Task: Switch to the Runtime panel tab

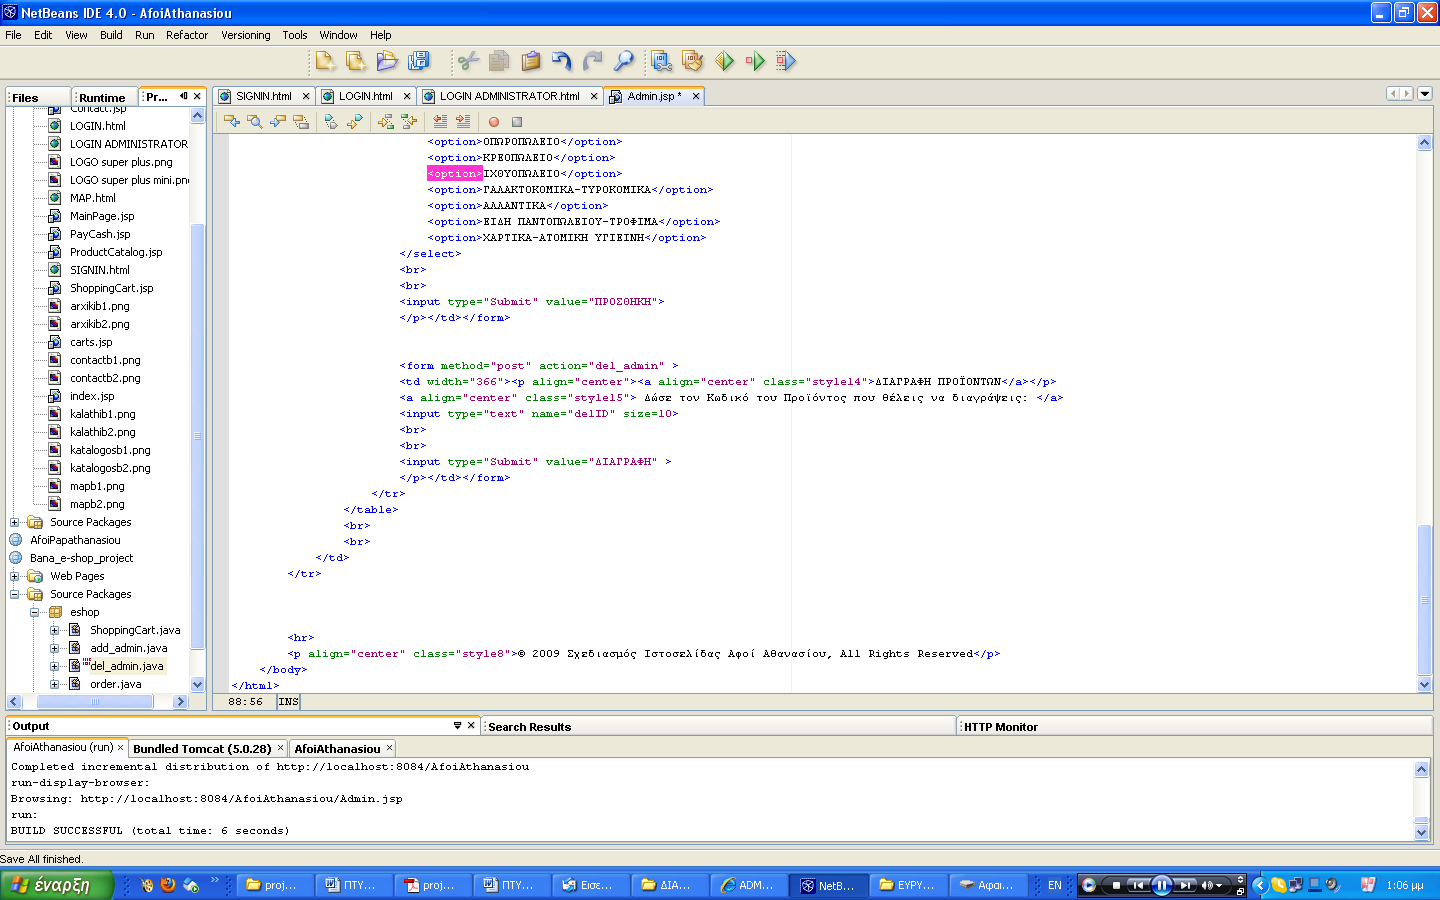Action: coord(102,97)
